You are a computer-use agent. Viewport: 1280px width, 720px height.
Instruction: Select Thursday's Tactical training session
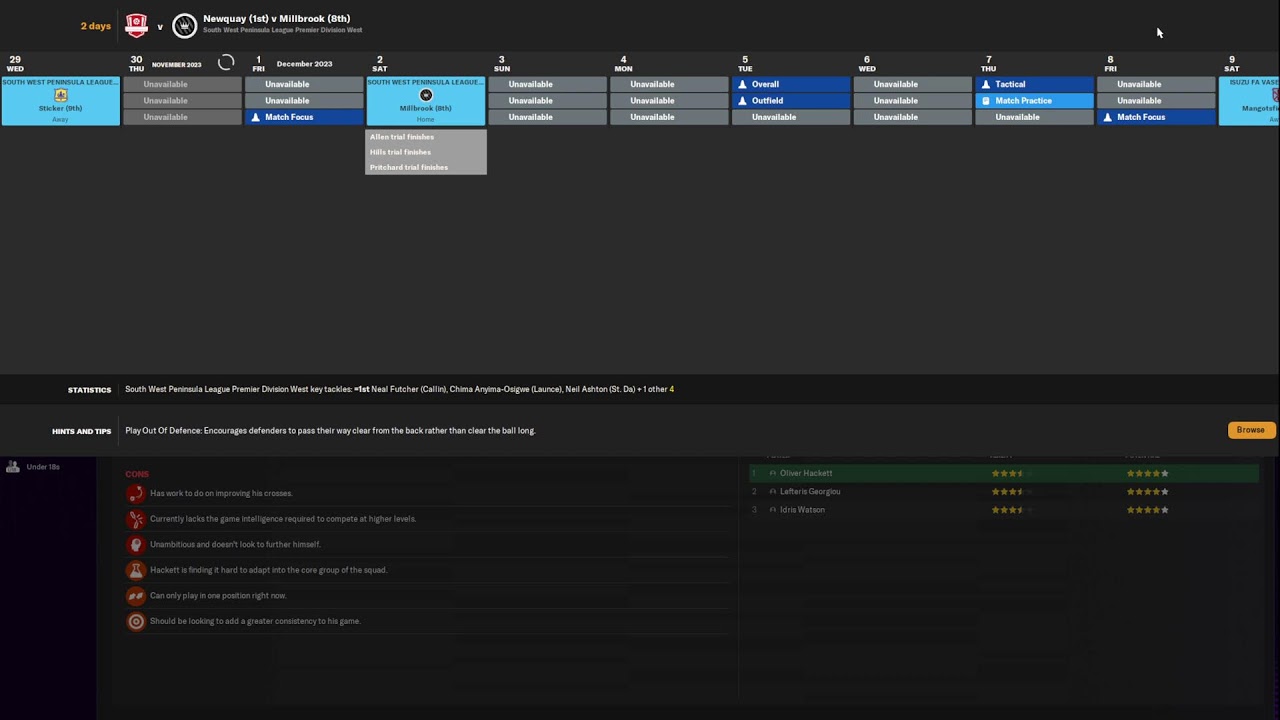pyautogui.click(x=1034, y=84)
